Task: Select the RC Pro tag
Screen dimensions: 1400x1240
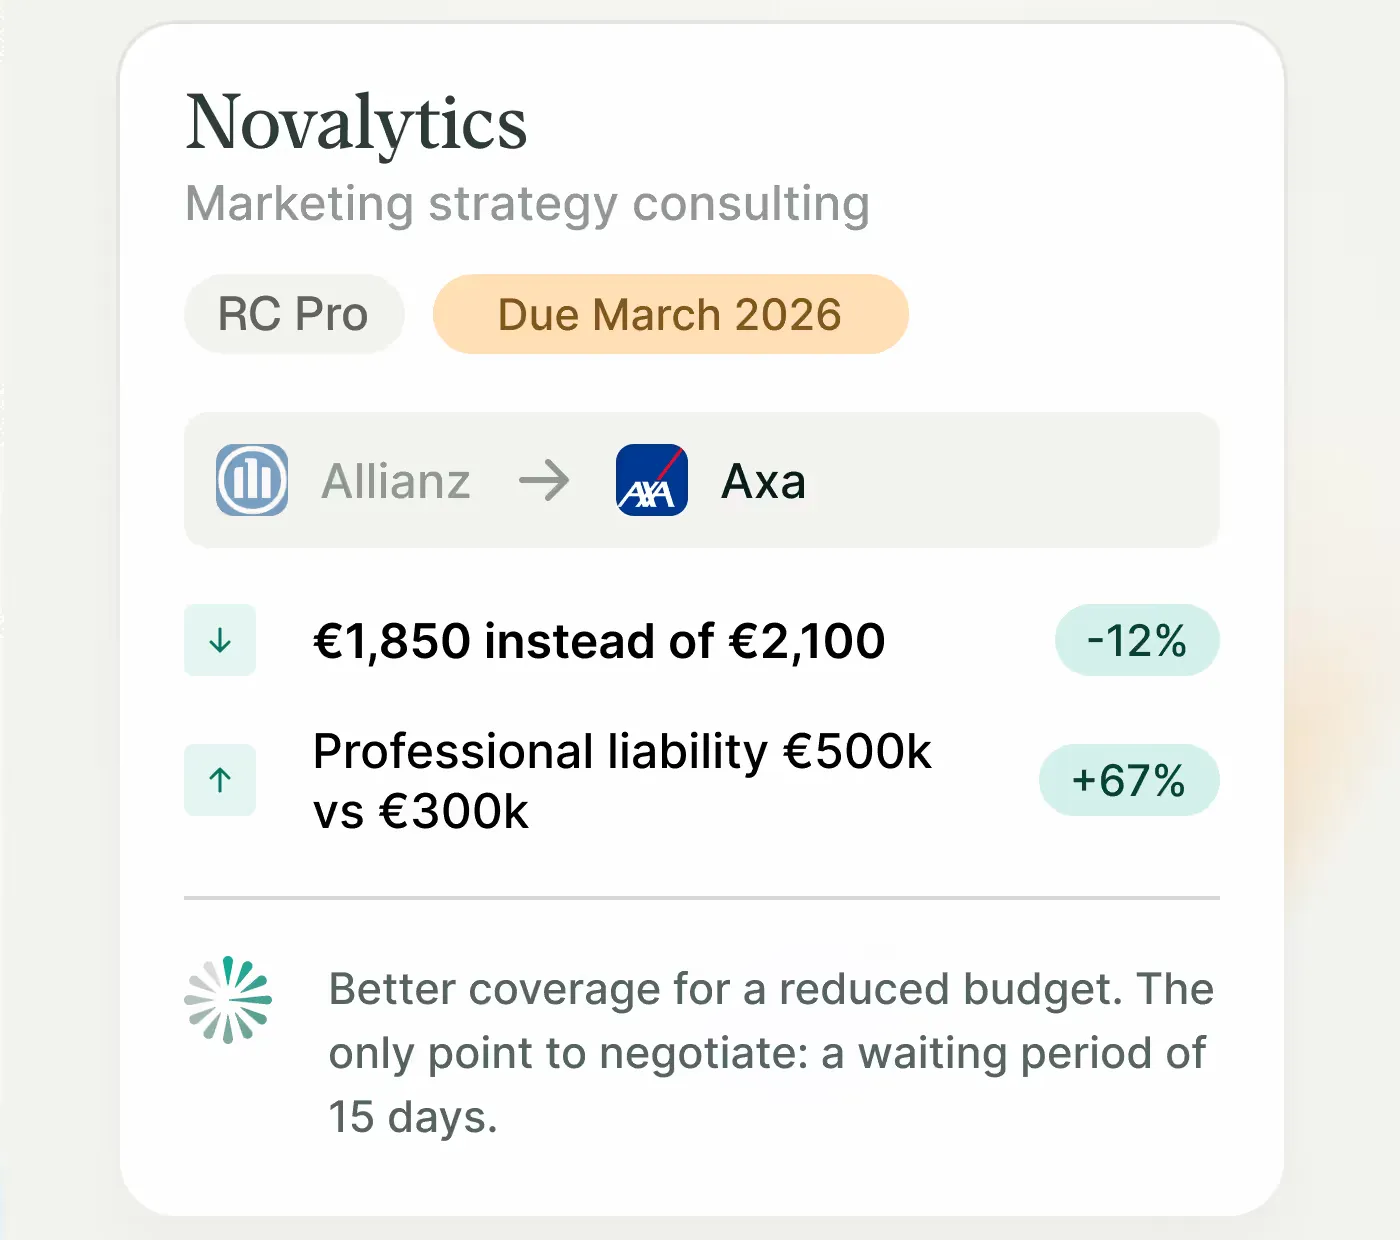Action: (x=294, y=314)
